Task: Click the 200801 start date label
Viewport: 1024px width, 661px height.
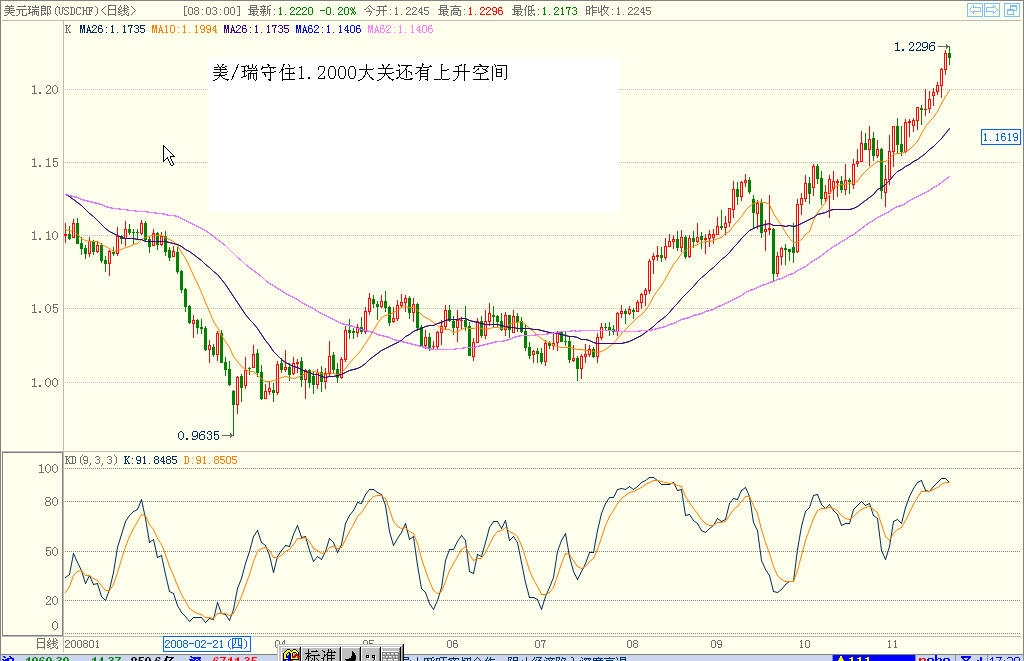Action: tap(82, 644)
